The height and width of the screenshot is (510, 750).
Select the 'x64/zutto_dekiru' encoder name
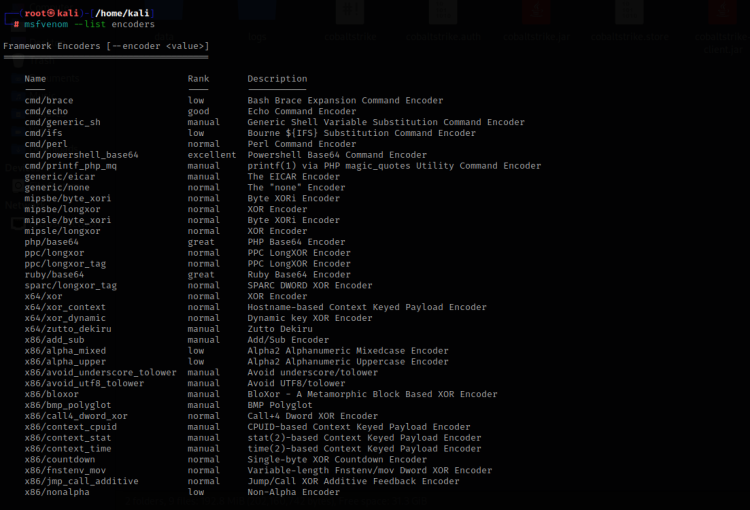[68, 329]
